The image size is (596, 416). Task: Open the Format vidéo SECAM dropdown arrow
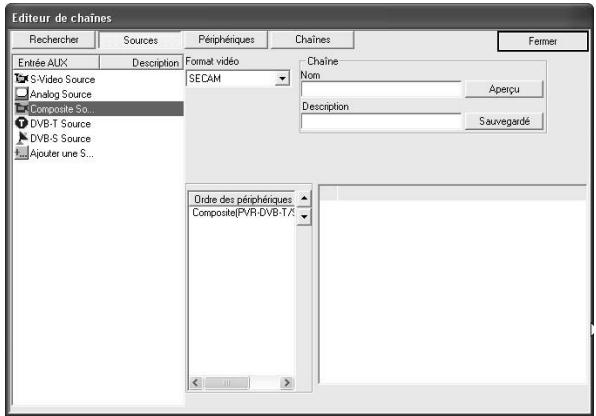tap(282, 79)
